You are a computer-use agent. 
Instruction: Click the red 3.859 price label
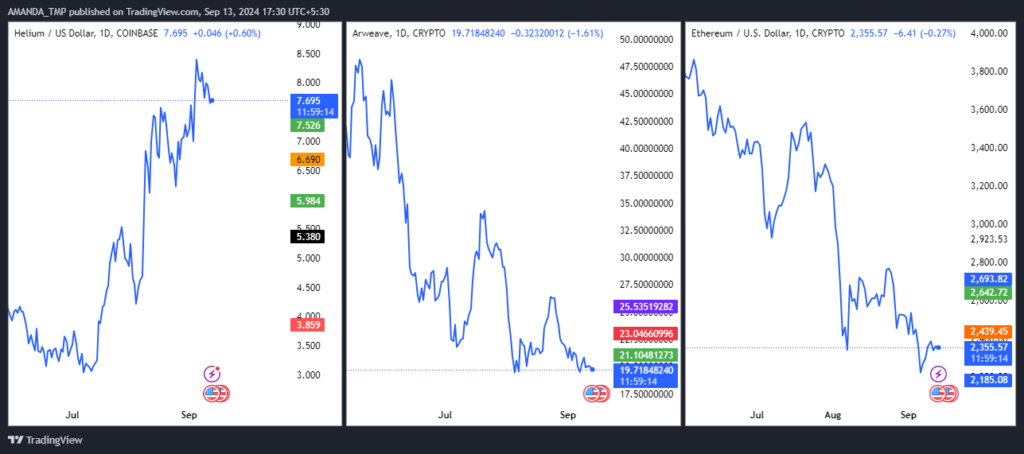point(308,325)
